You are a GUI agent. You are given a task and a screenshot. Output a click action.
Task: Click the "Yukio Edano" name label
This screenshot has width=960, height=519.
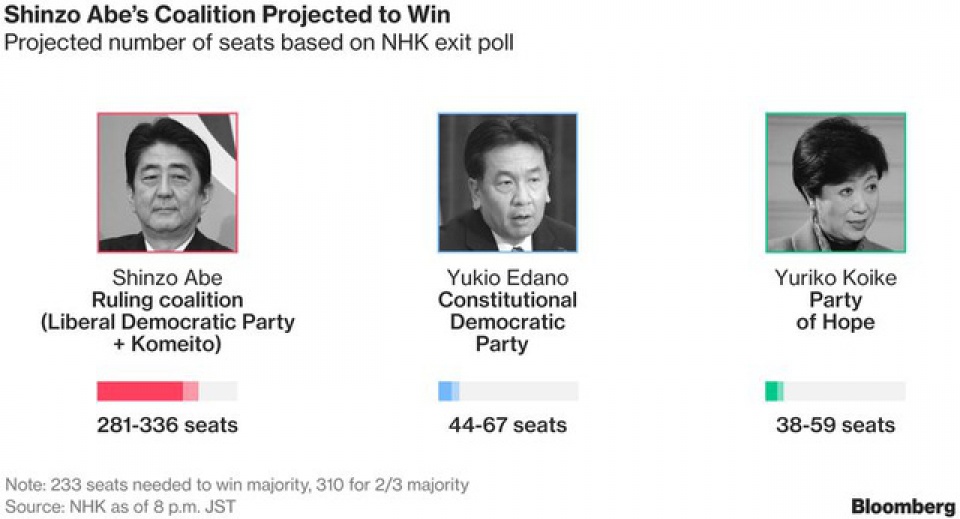click(x=507, y=277)
